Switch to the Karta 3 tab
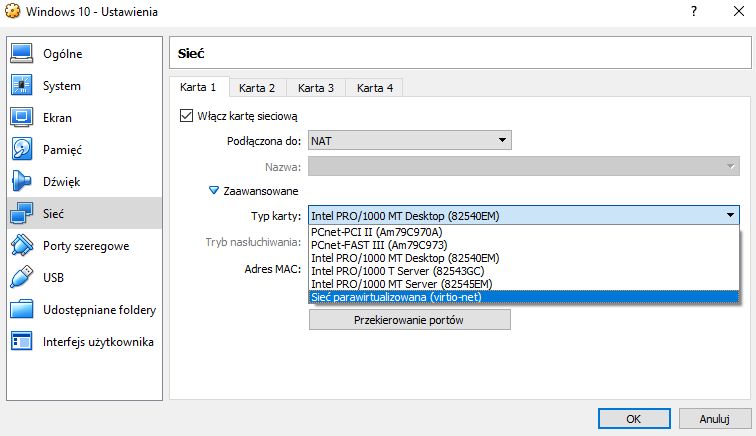 (x=316, y=88)
